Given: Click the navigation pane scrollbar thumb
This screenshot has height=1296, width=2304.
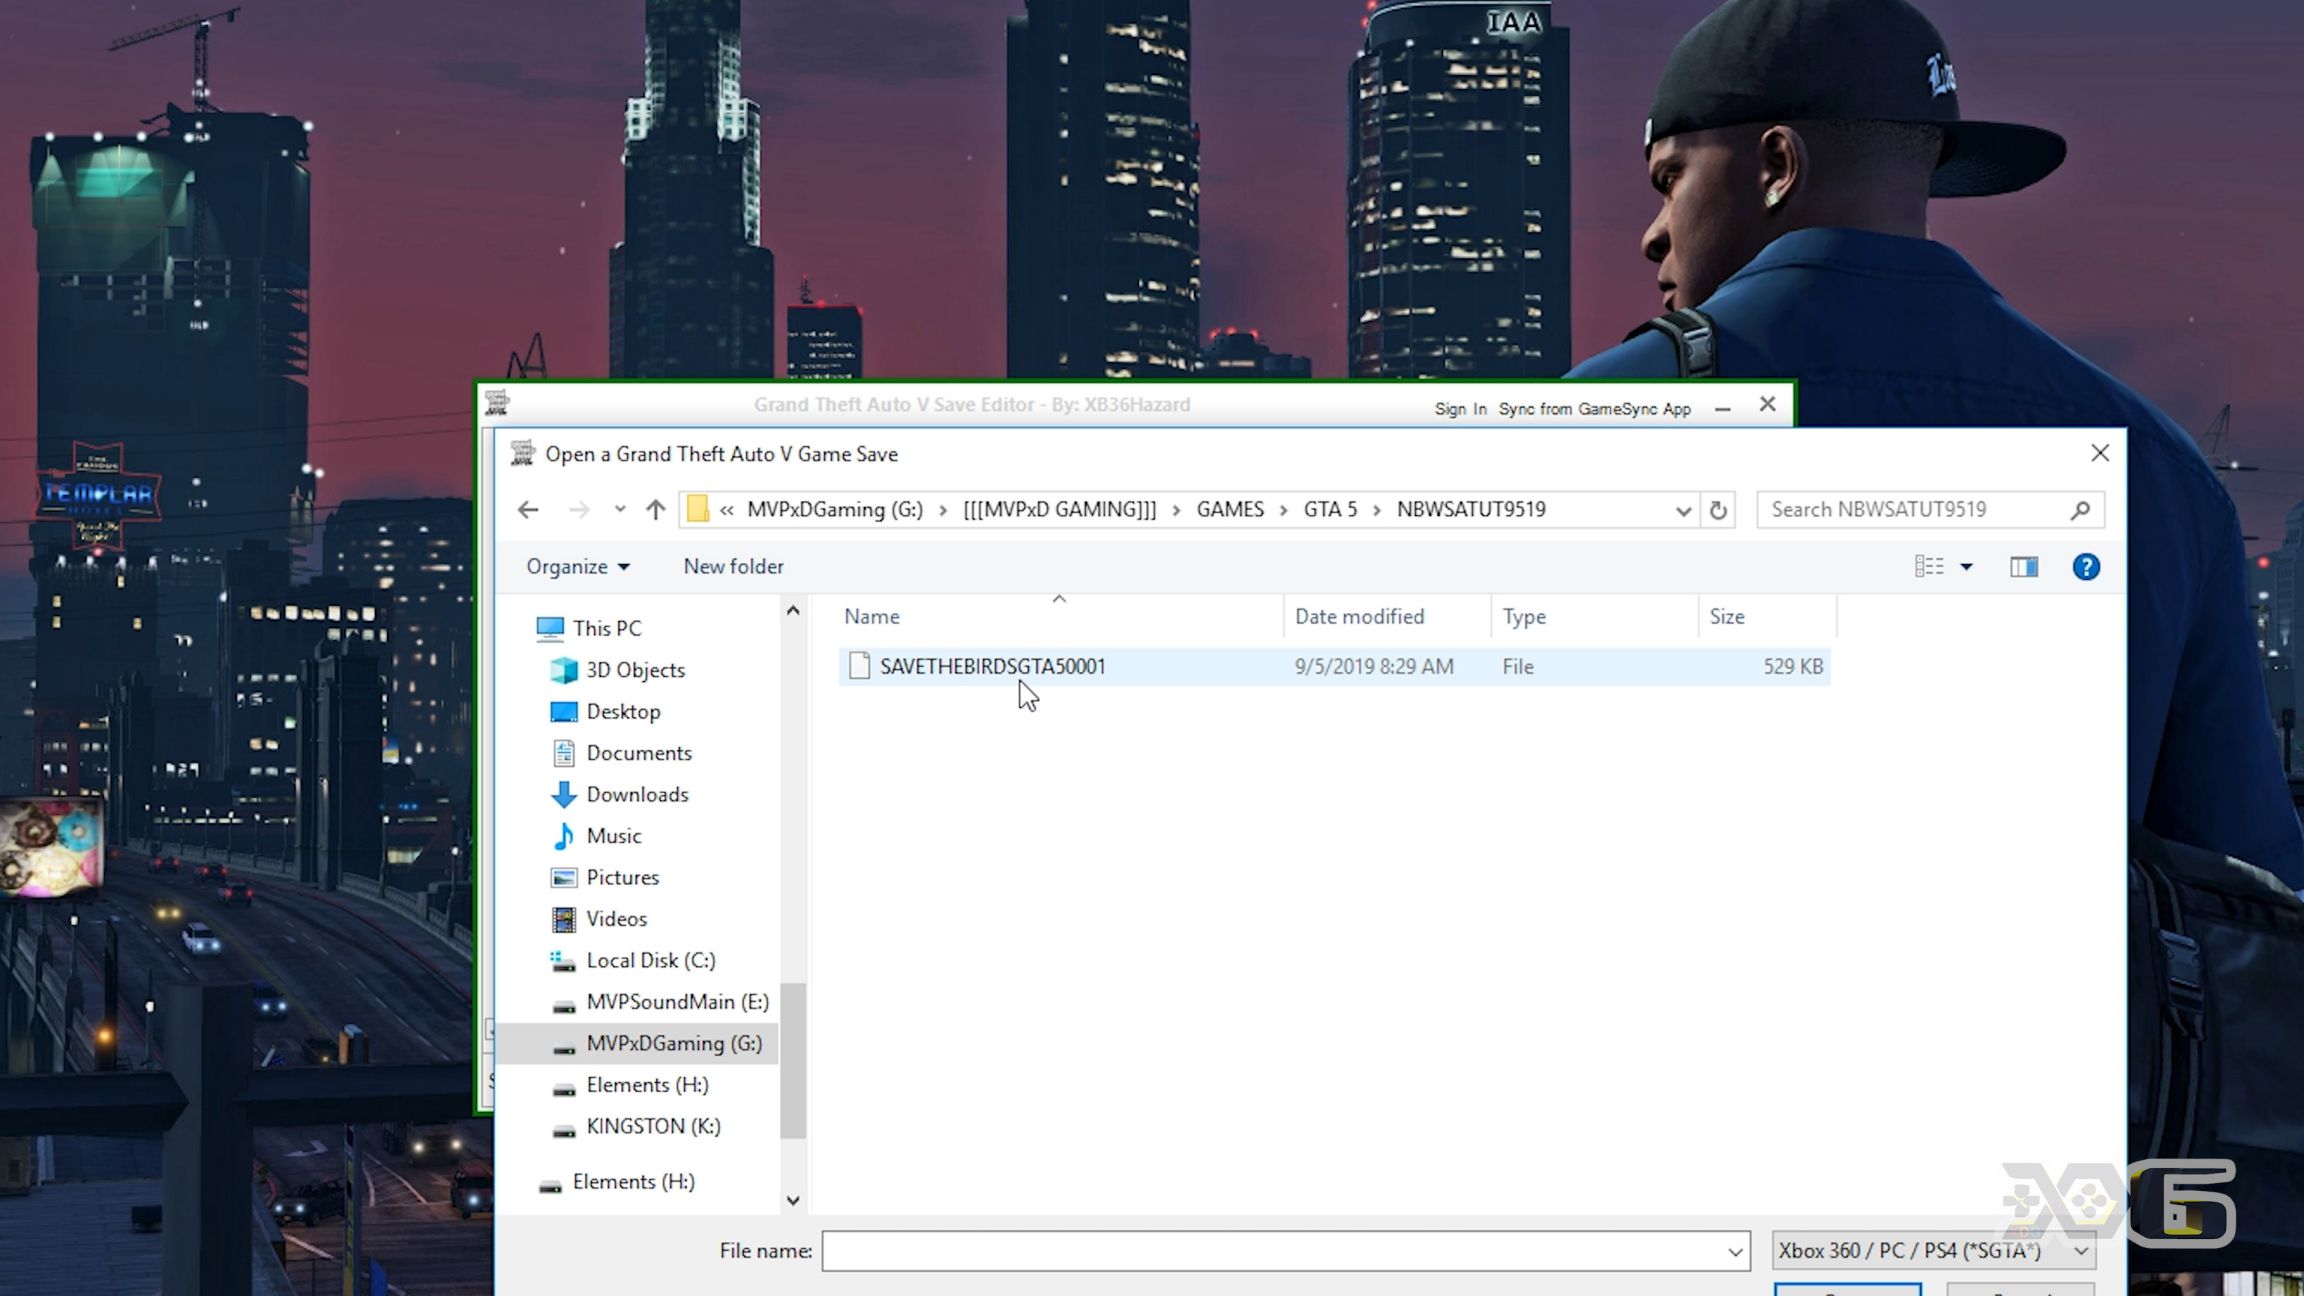Looking at the screenshot, I should [x=793, y=1060].
